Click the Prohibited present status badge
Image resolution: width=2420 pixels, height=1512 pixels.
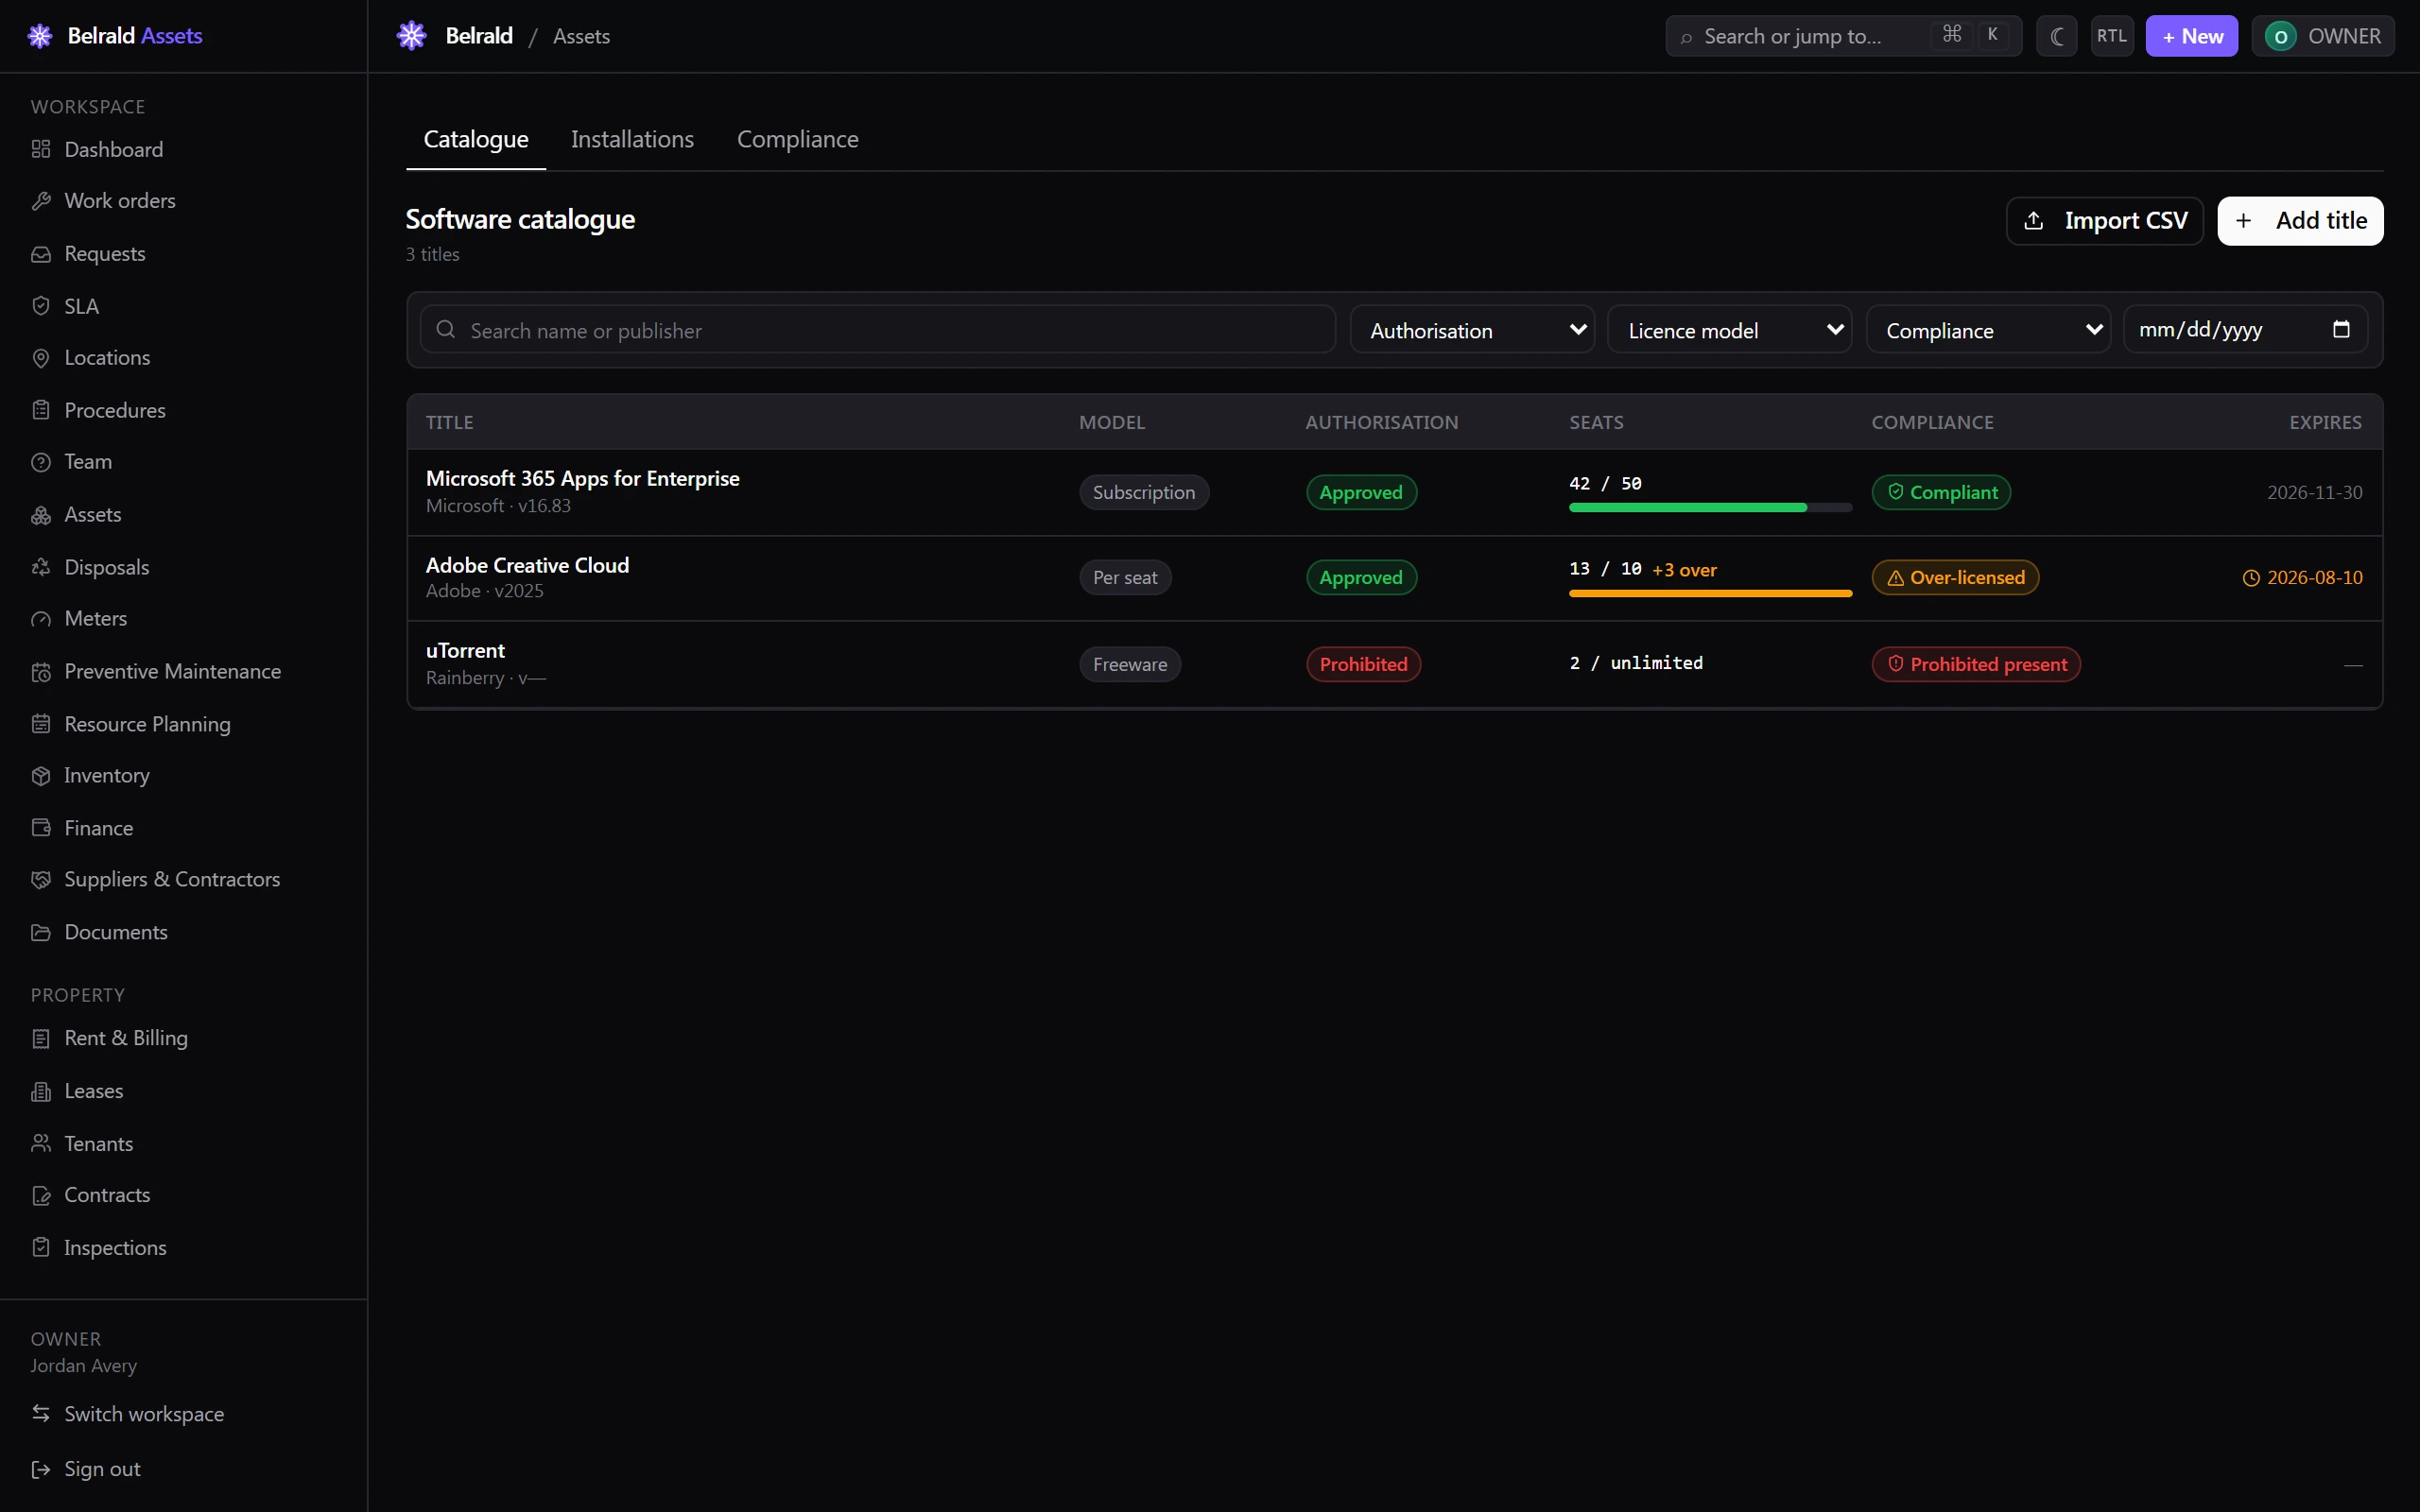click(x=1976, y=664)
